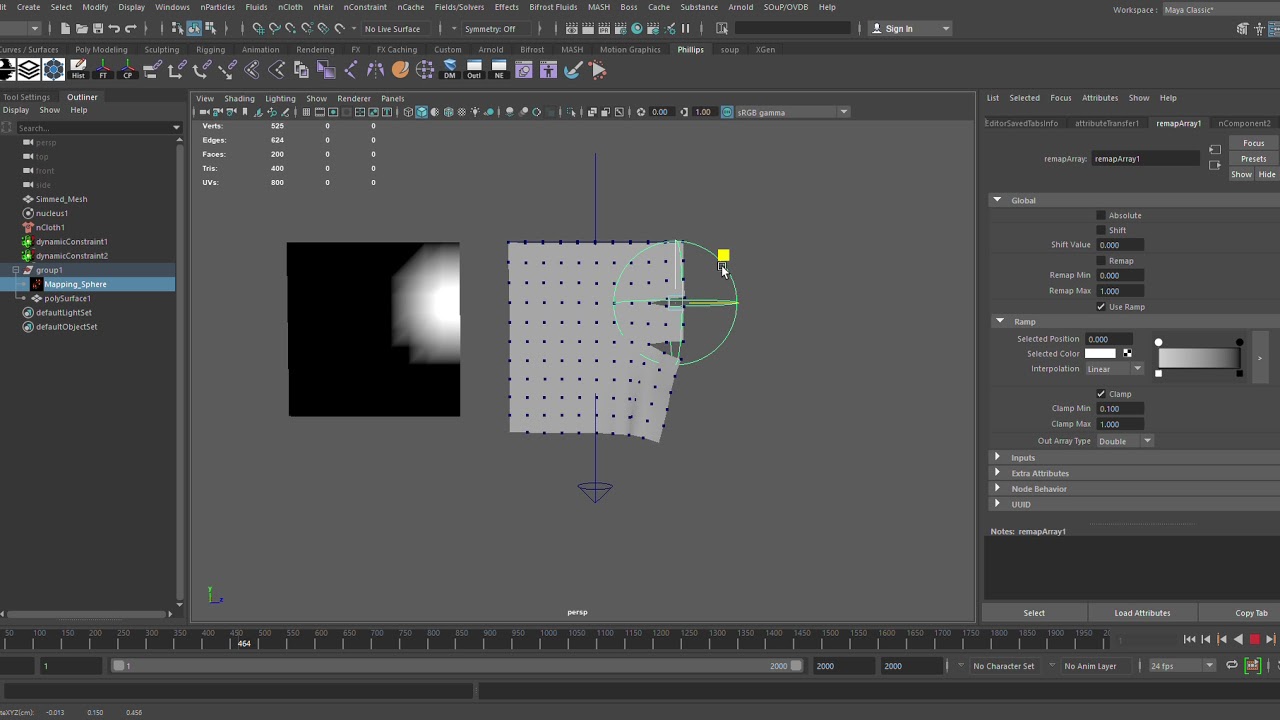Collapse the Ramp section
1280x720 pixels.
(1000, 321)
